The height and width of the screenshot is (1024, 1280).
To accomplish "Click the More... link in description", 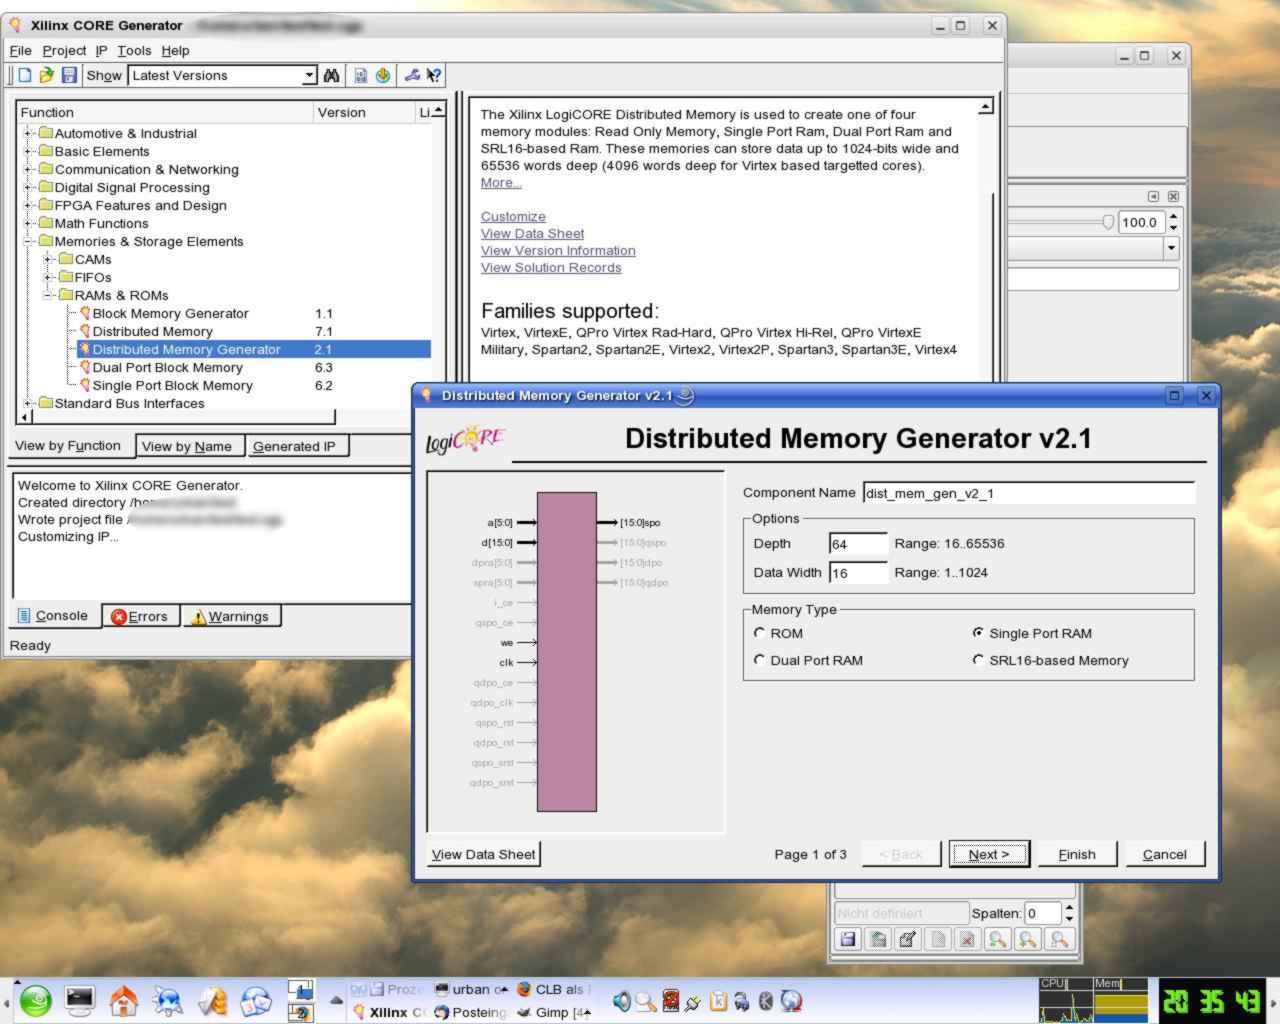I will coord(501,182).
